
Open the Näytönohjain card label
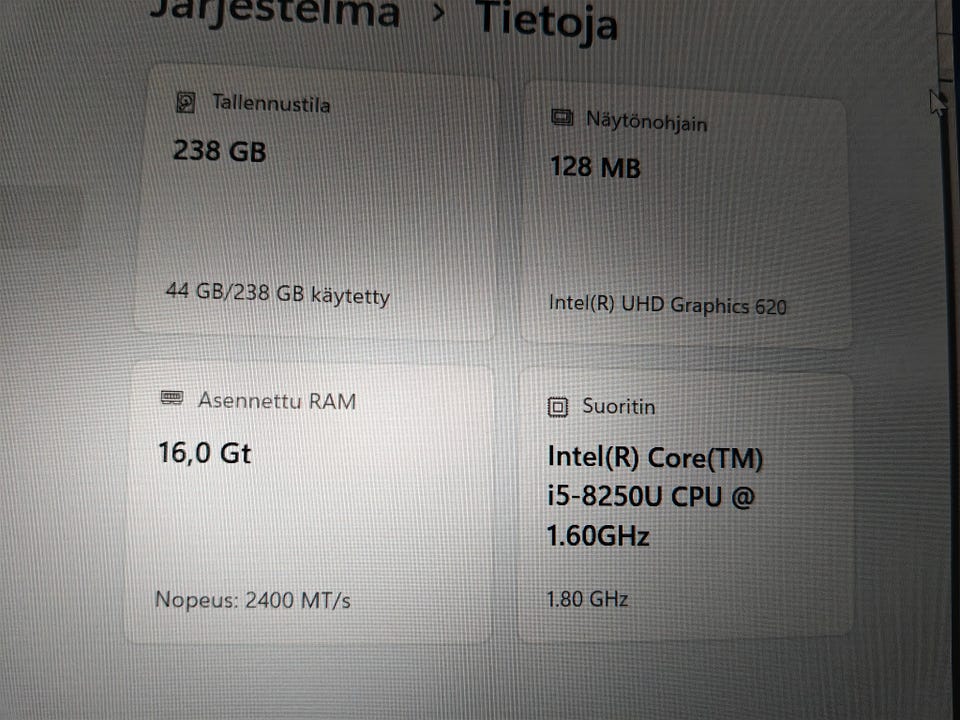pos(645,122)
